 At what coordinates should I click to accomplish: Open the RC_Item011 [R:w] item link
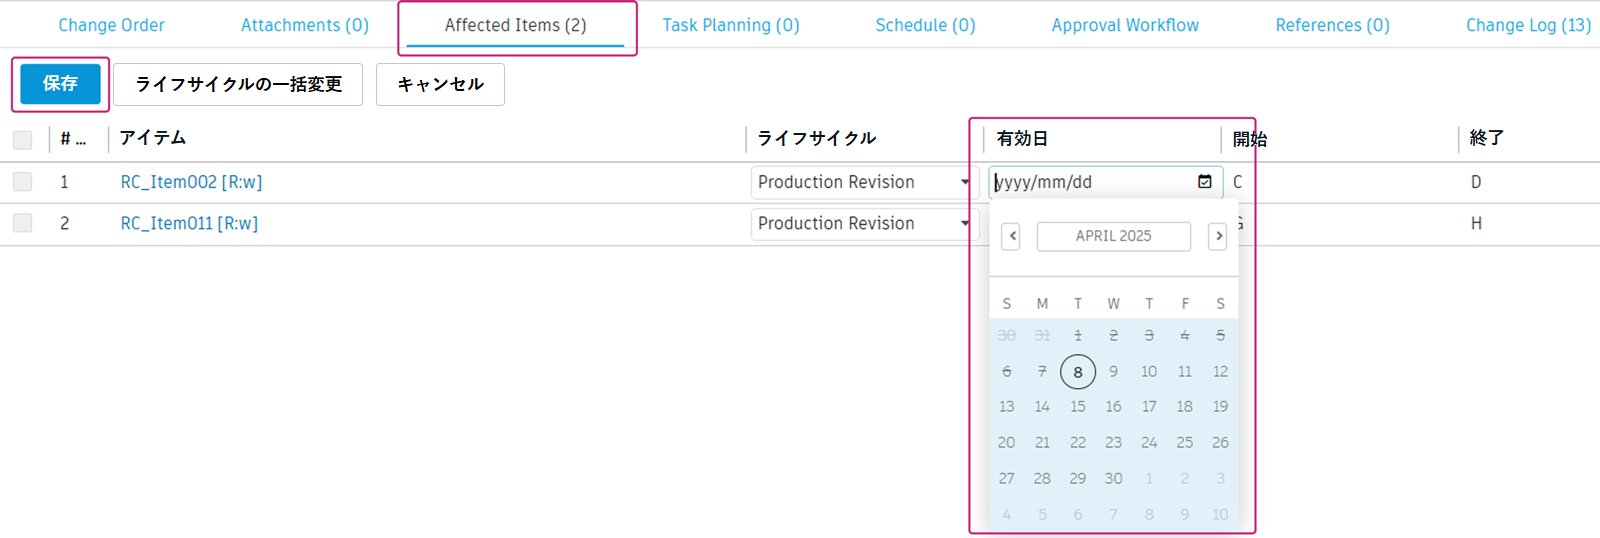[x=189, y=223]
